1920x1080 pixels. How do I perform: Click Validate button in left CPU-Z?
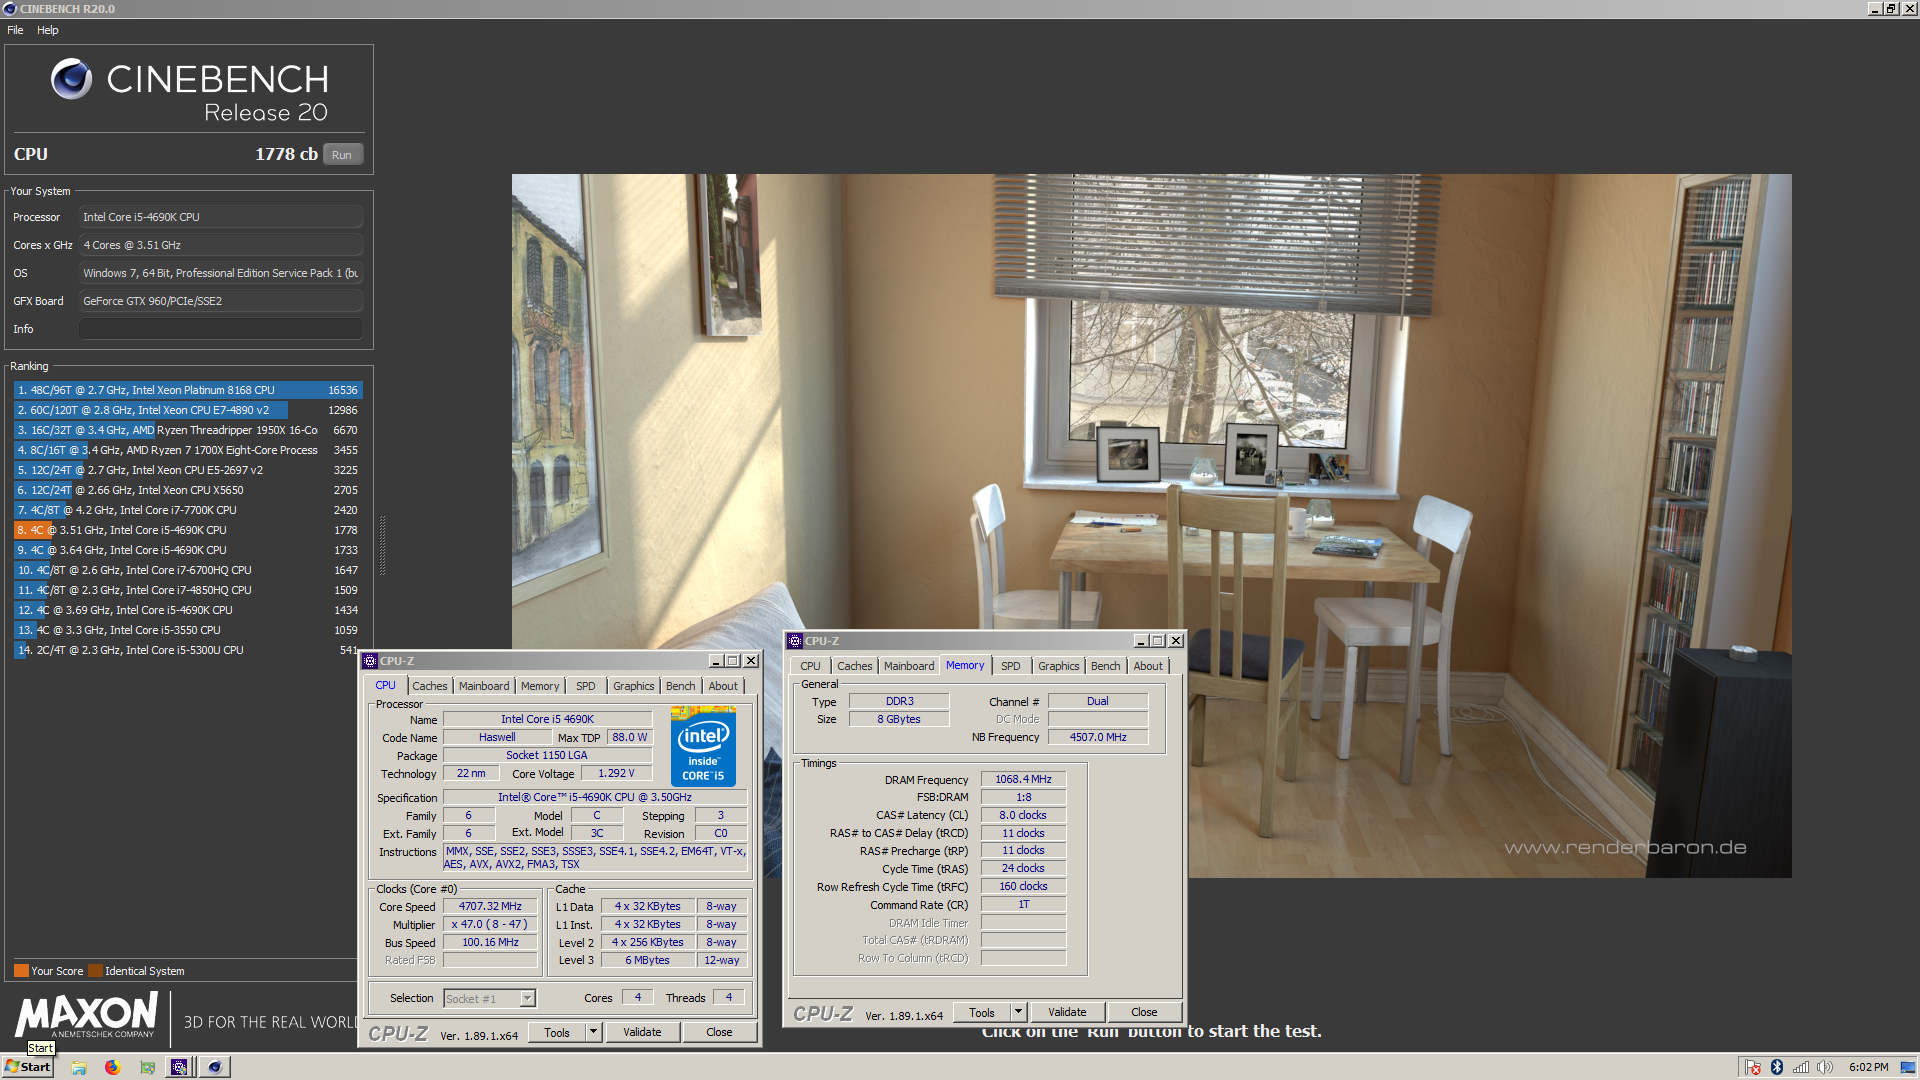(642, 1033)
